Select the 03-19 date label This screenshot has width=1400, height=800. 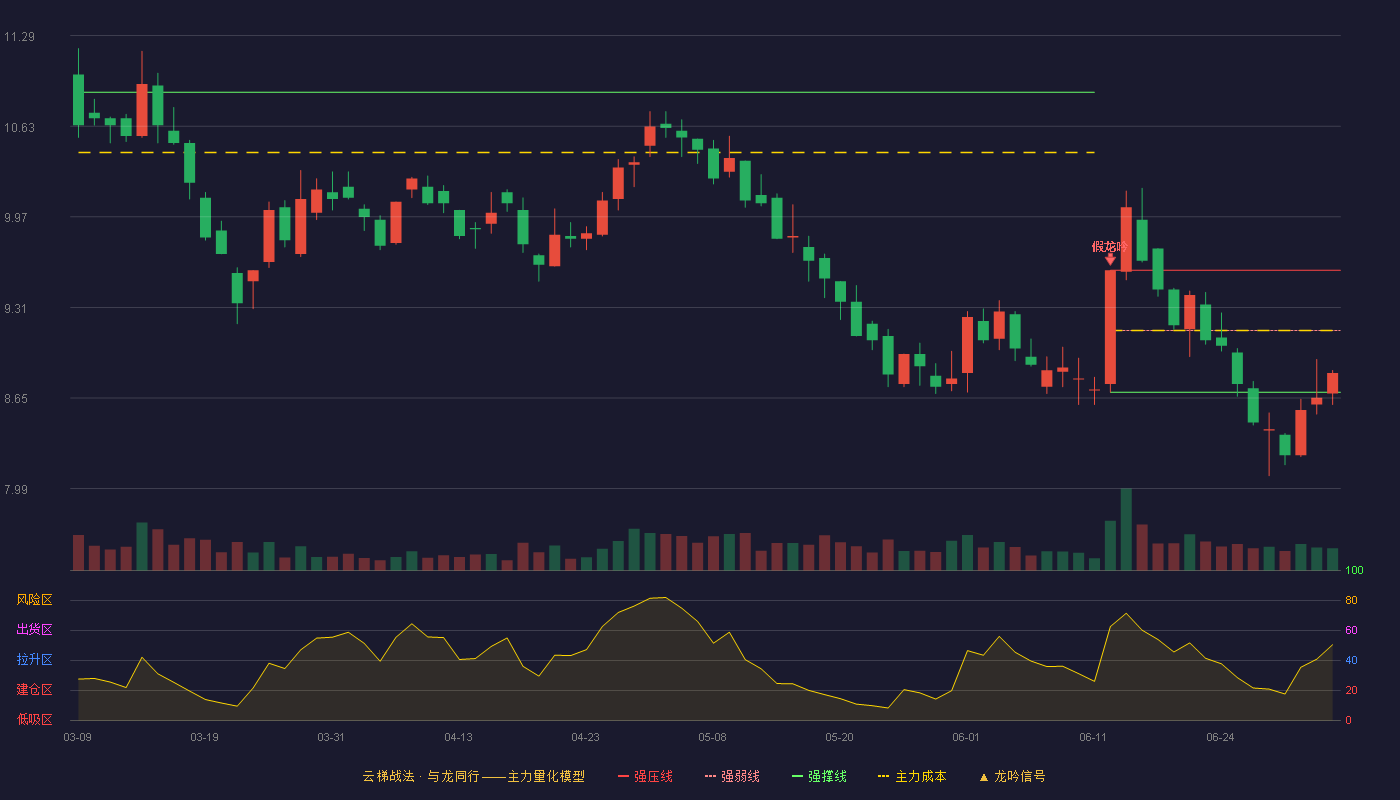pos(204,737)
